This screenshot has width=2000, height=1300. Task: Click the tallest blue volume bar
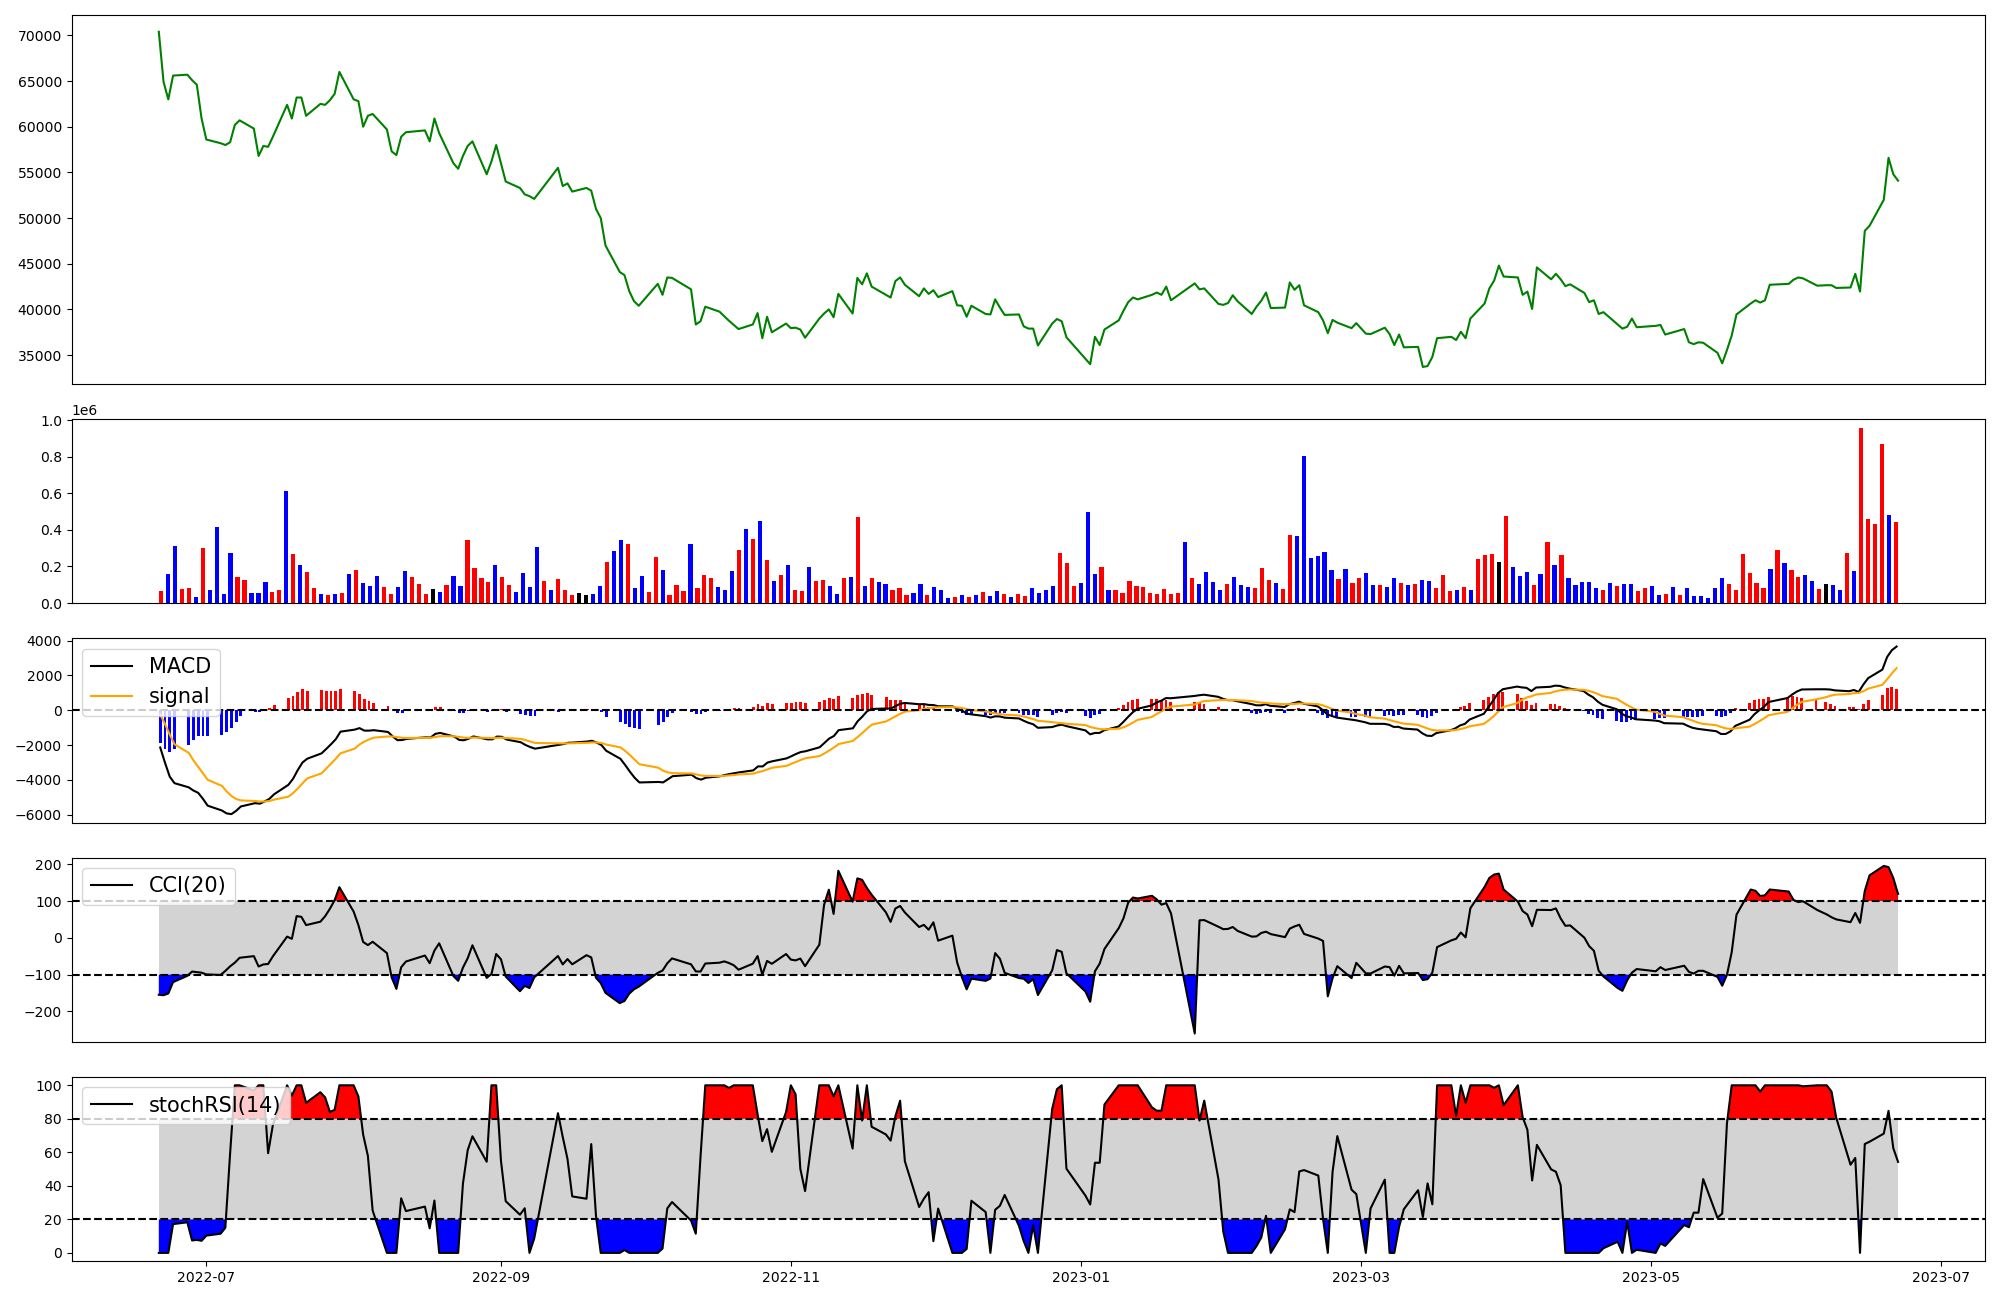(x=1304, y=529)
